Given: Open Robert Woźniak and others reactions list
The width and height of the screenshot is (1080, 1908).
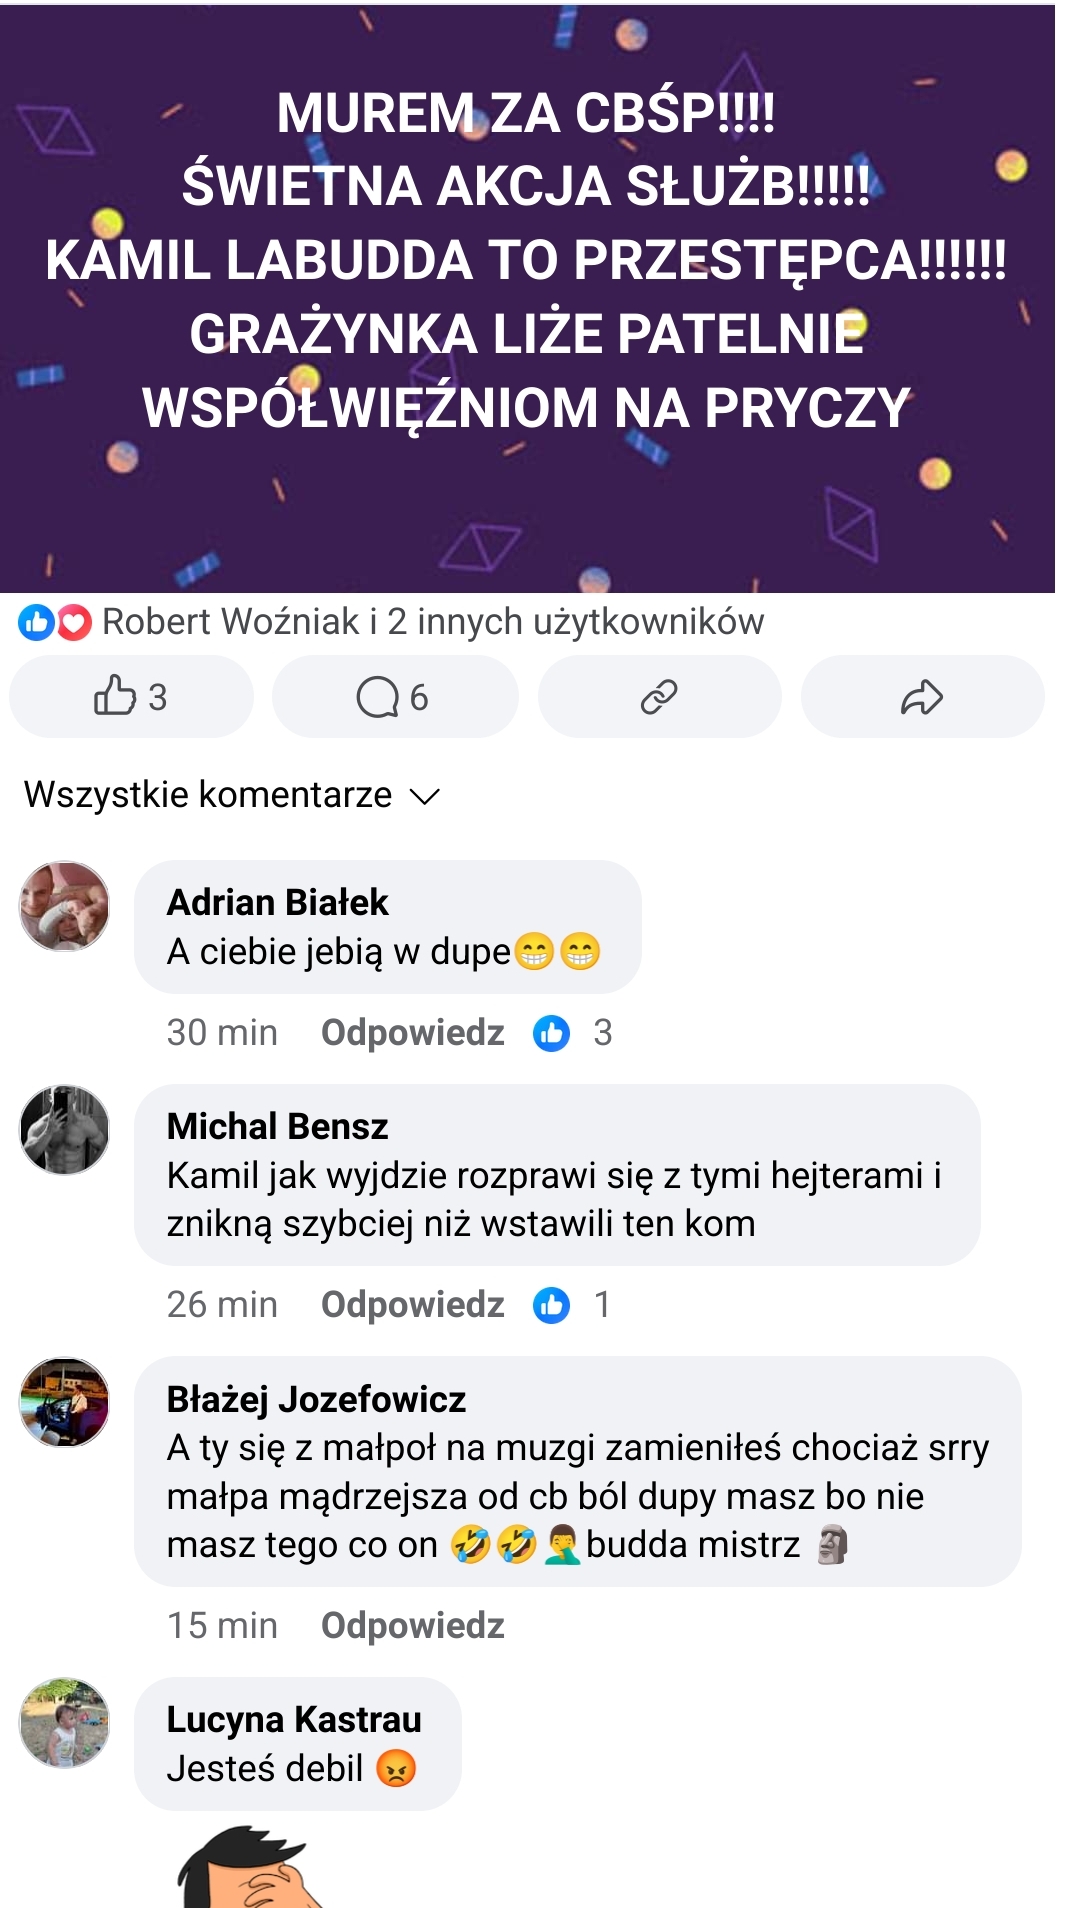Looking at the screenshot, I should click(432, 622).
